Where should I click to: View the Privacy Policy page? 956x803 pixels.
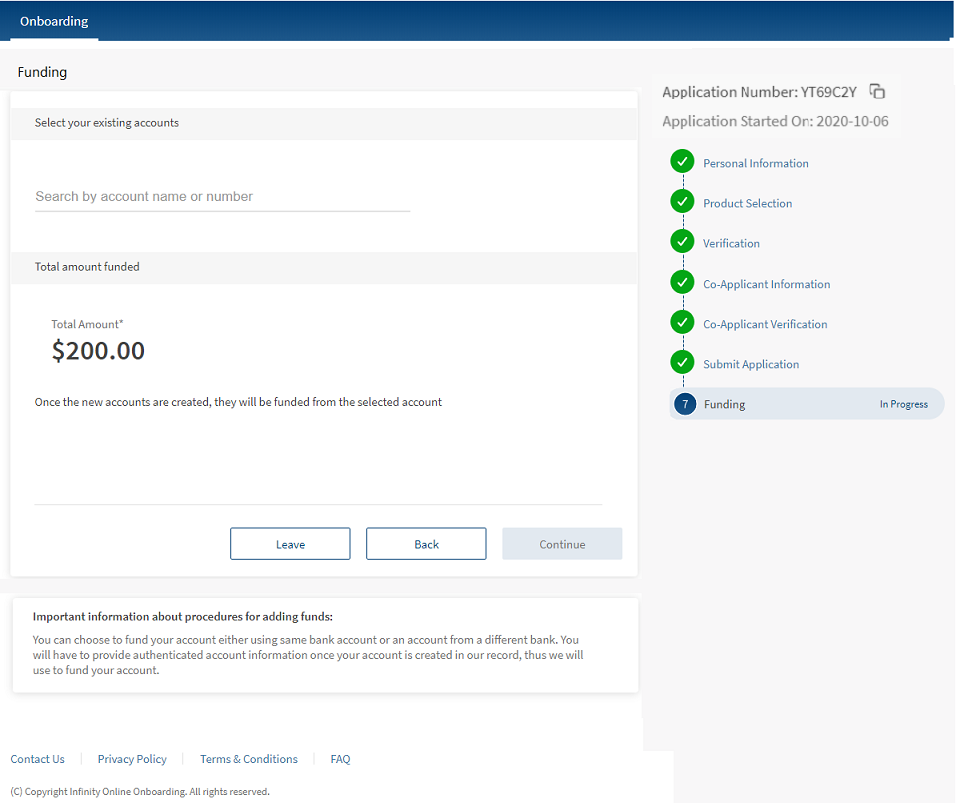tap(132, 759)
